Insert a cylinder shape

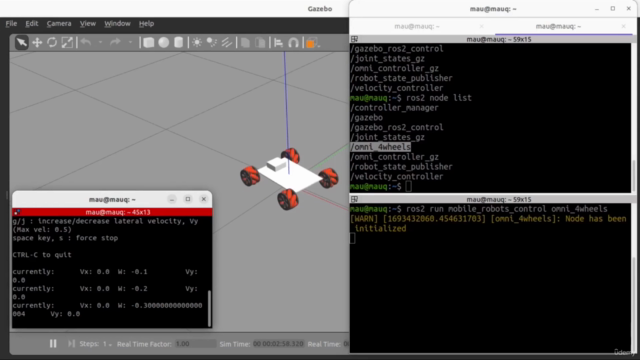[x=178, y=42]
